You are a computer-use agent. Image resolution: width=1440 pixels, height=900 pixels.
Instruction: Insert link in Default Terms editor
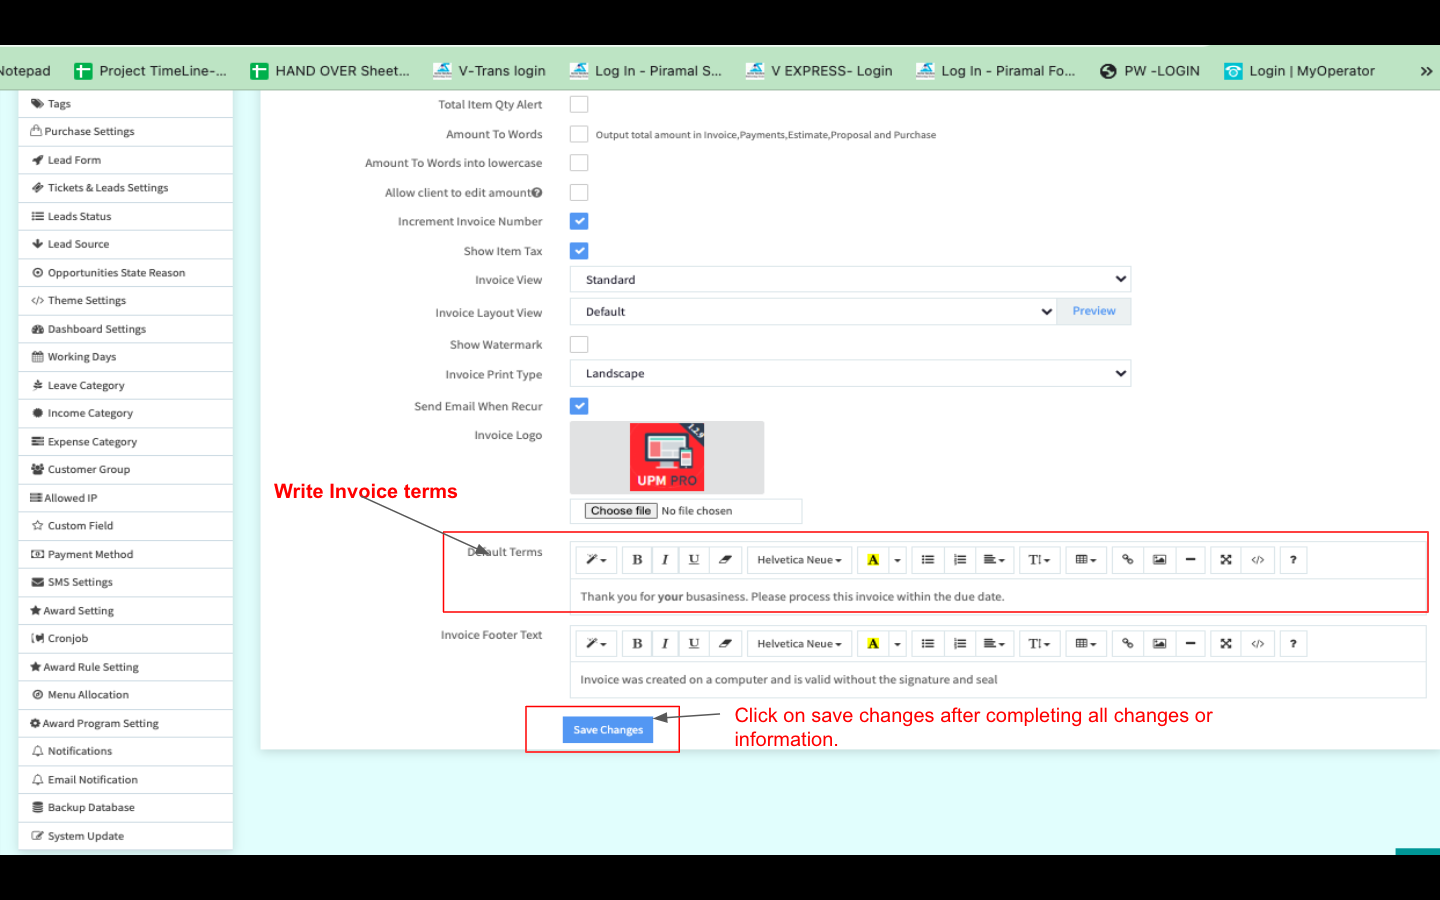[x=1127, y=560]
